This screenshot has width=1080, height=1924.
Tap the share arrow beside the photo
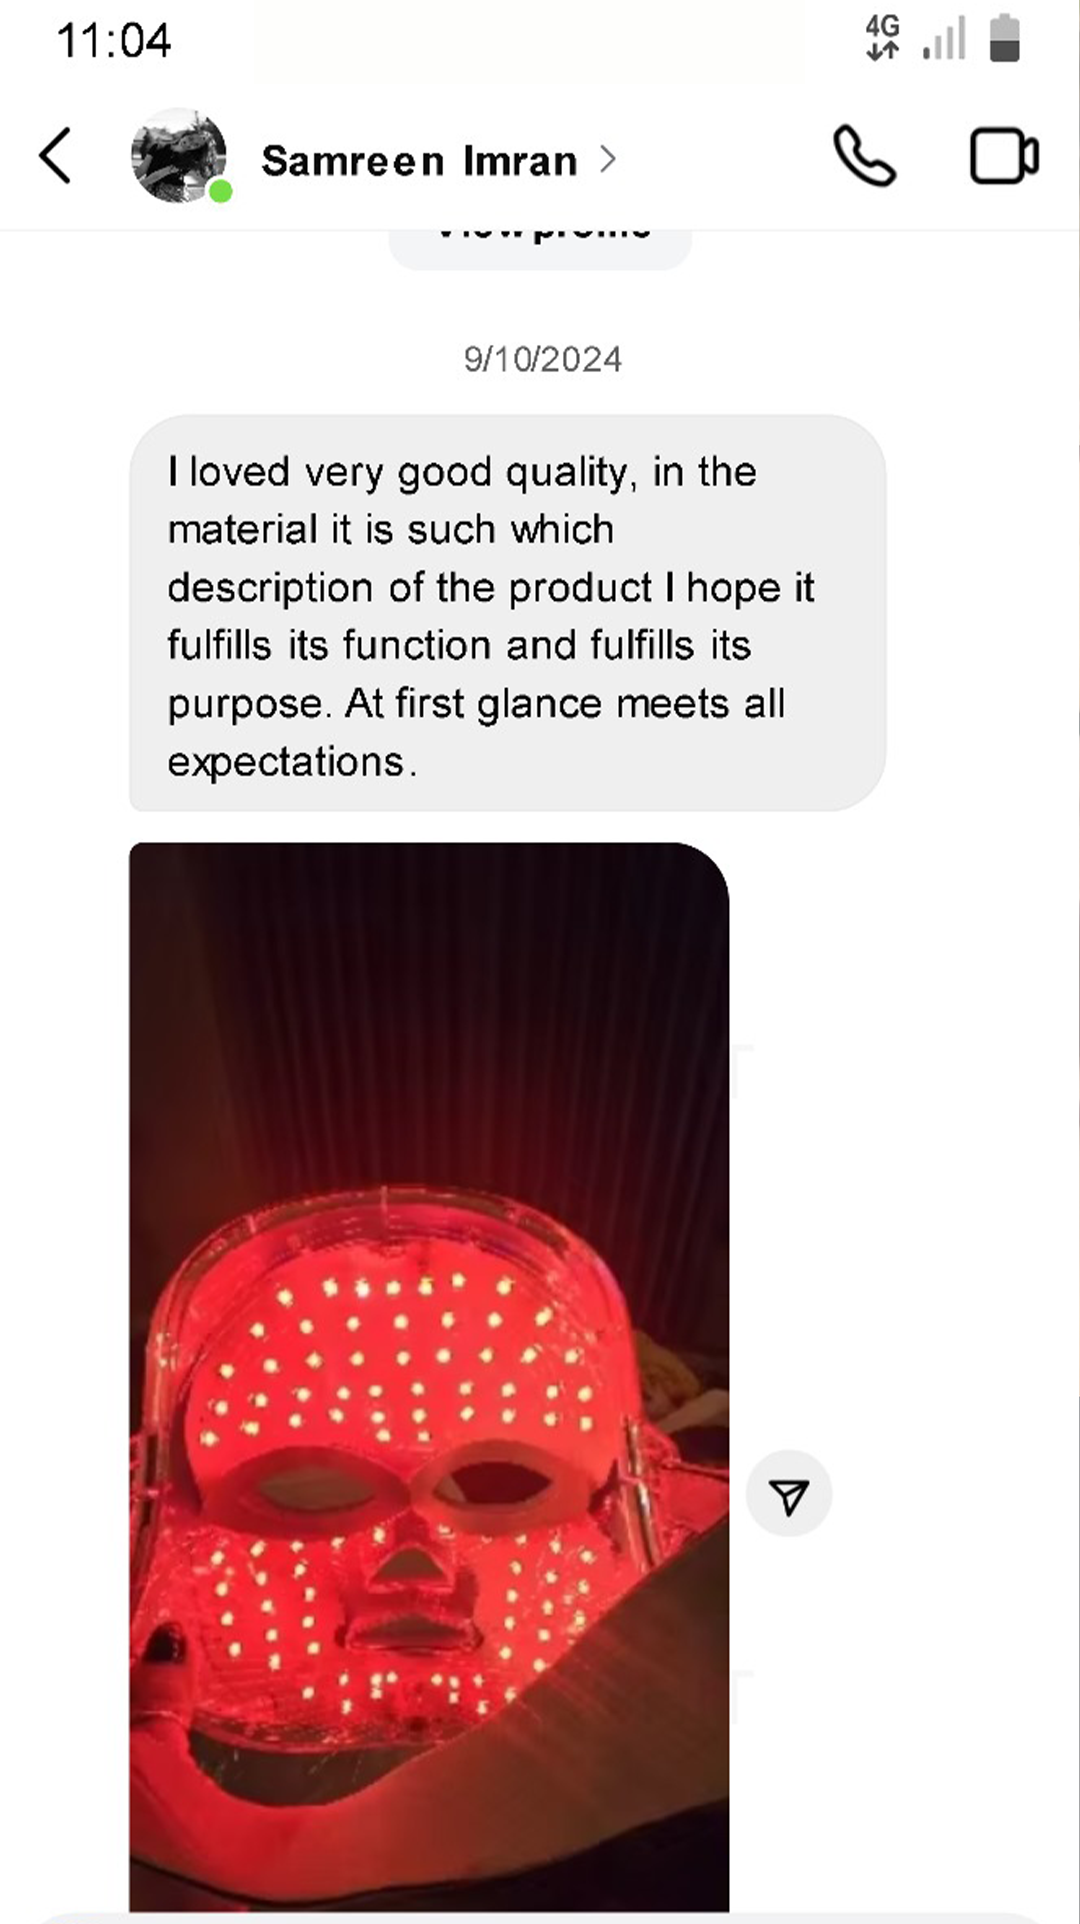[789, 1495]
